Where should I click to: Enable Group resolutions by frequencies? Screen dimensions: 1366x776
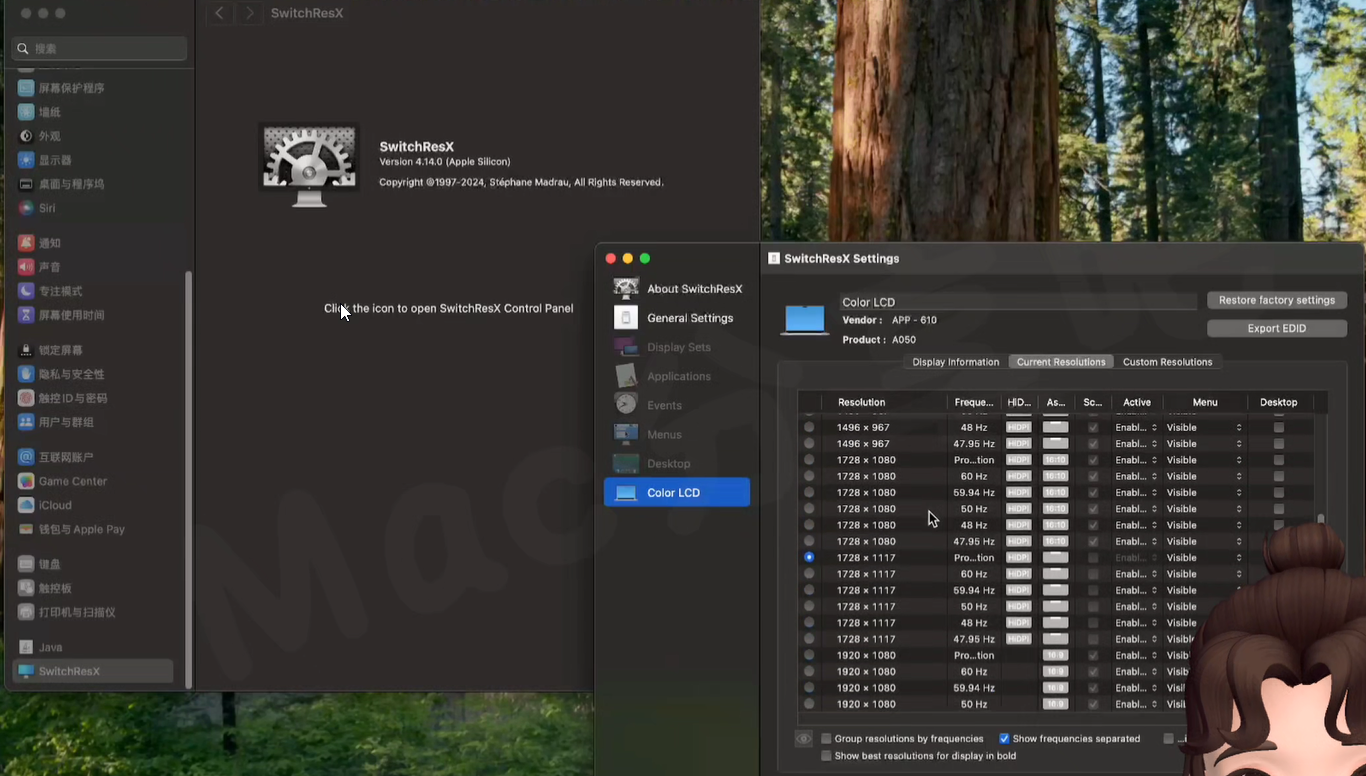click(x=826, y=738)
